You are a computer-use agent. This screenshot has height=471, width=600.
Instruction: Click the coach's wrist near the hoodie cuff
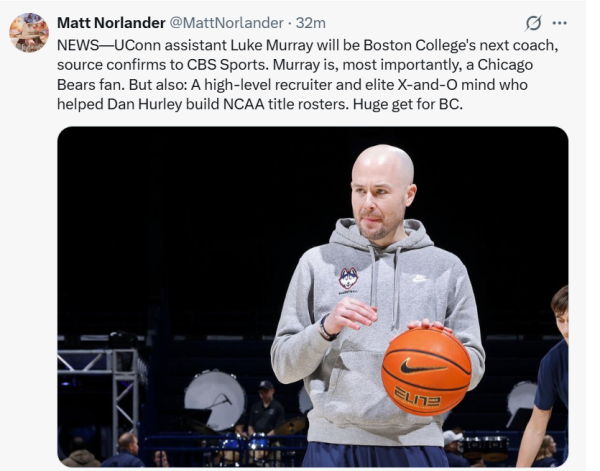329,325
